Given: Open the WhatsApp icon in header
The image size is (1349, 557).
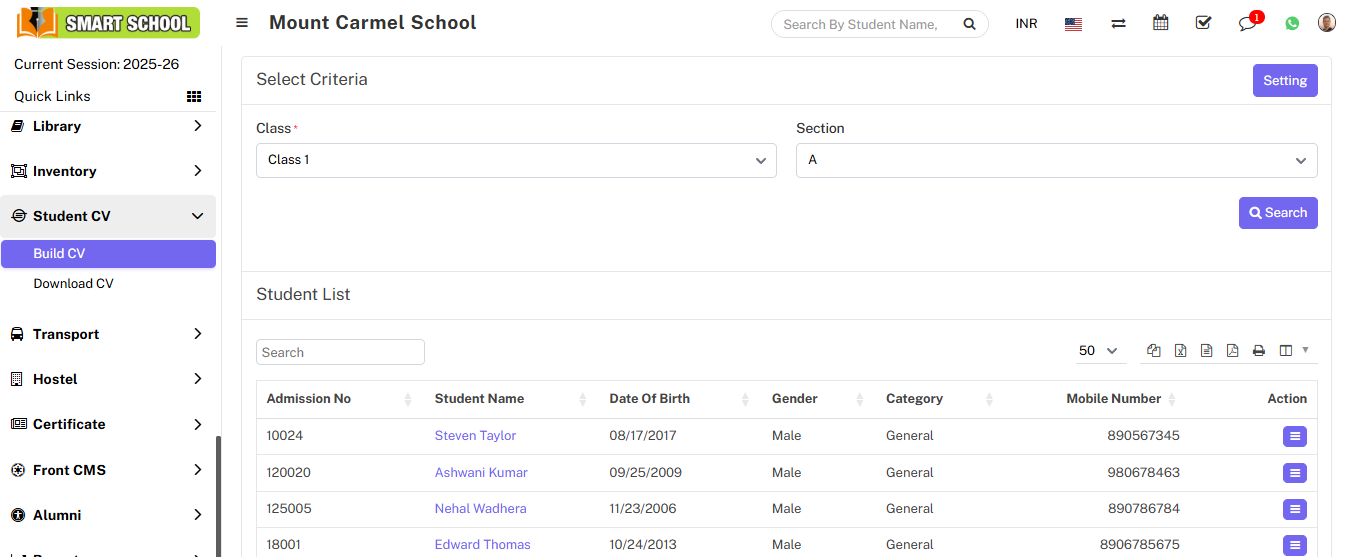Looking at the screenshot, I should pos(1292,23).
